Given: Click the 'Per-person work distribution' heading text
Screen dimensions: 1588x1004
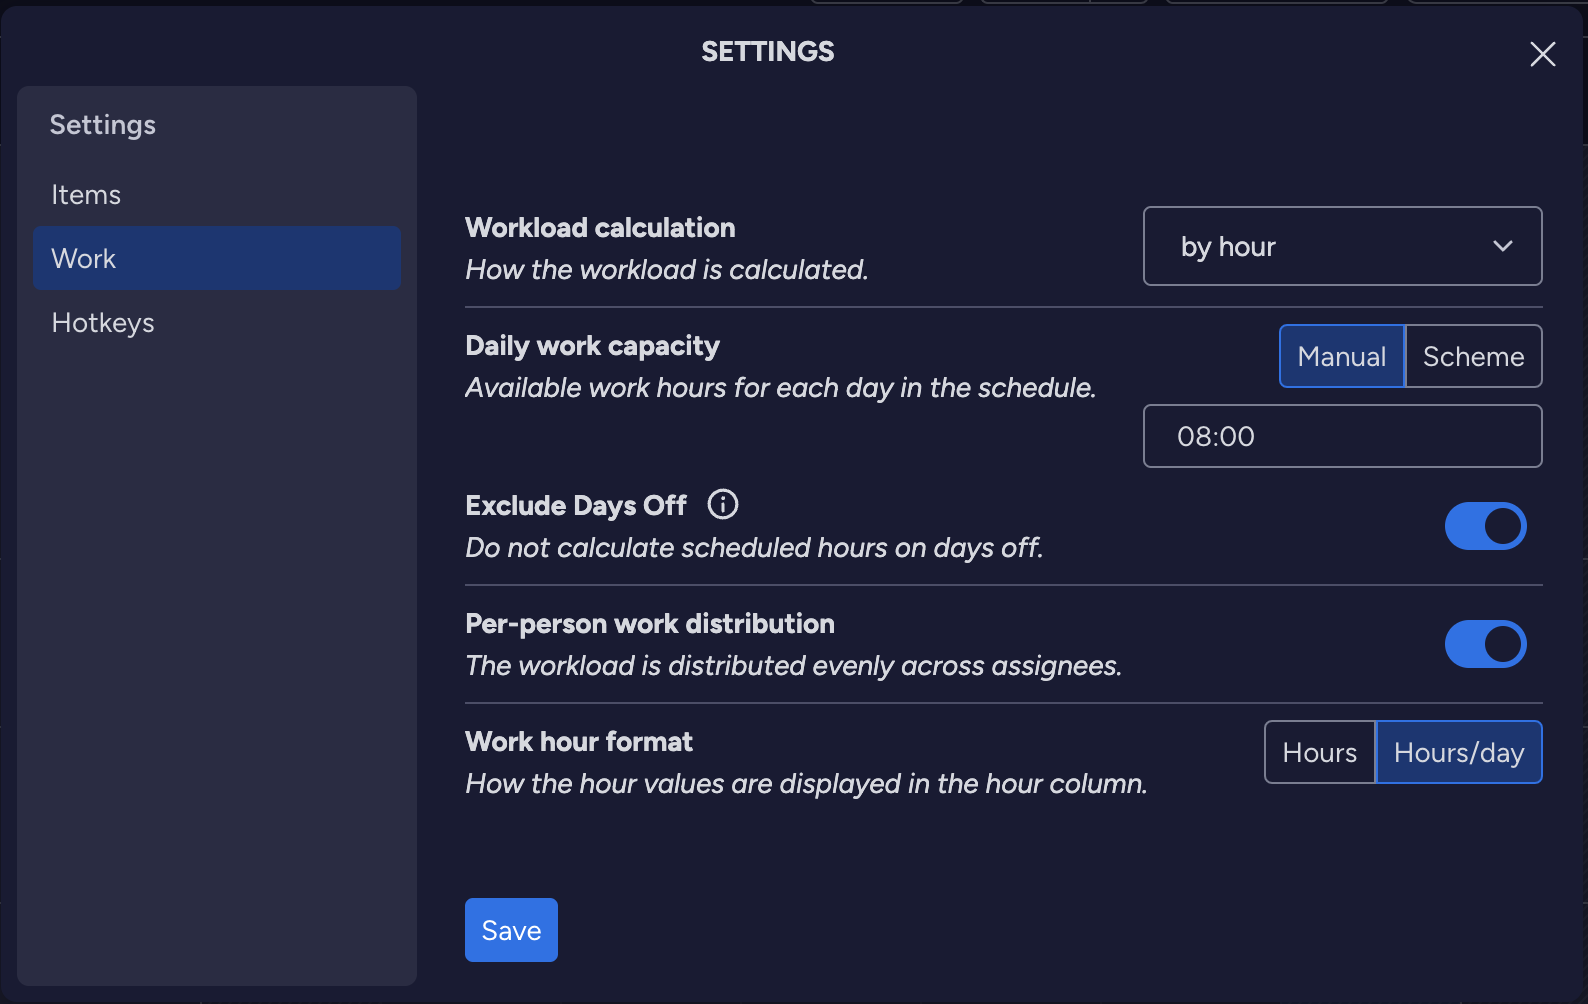Looking at the screenshot, I should point(649,624).
